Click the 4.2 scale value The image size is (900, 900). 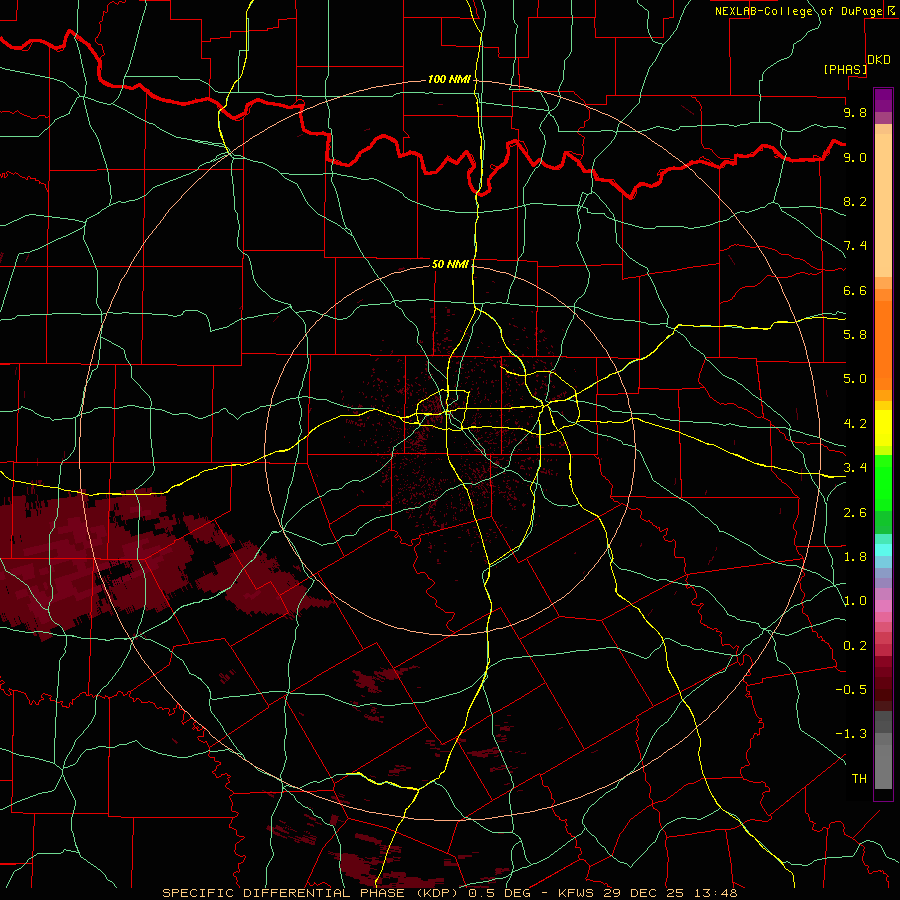pos(855,424)
